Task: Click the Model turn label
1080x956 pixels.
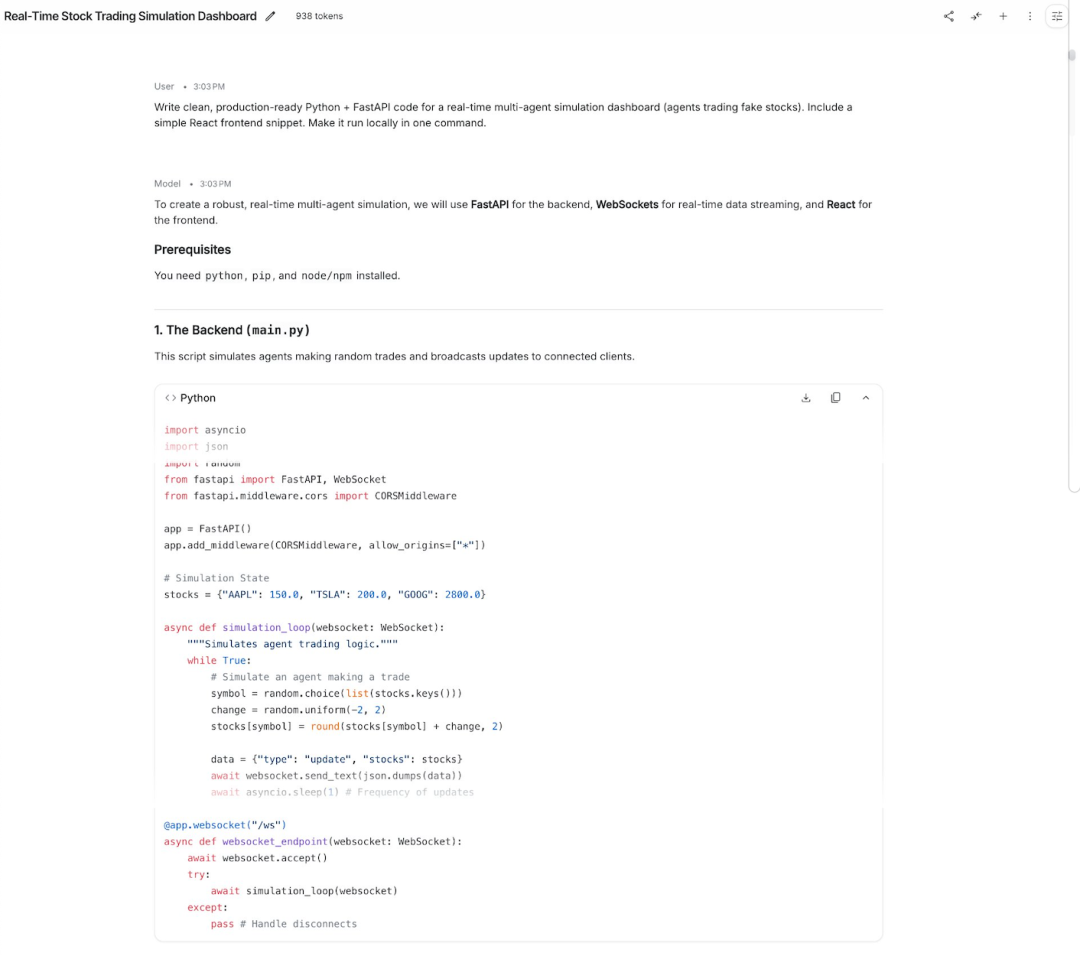Action: tap(167, 184)
